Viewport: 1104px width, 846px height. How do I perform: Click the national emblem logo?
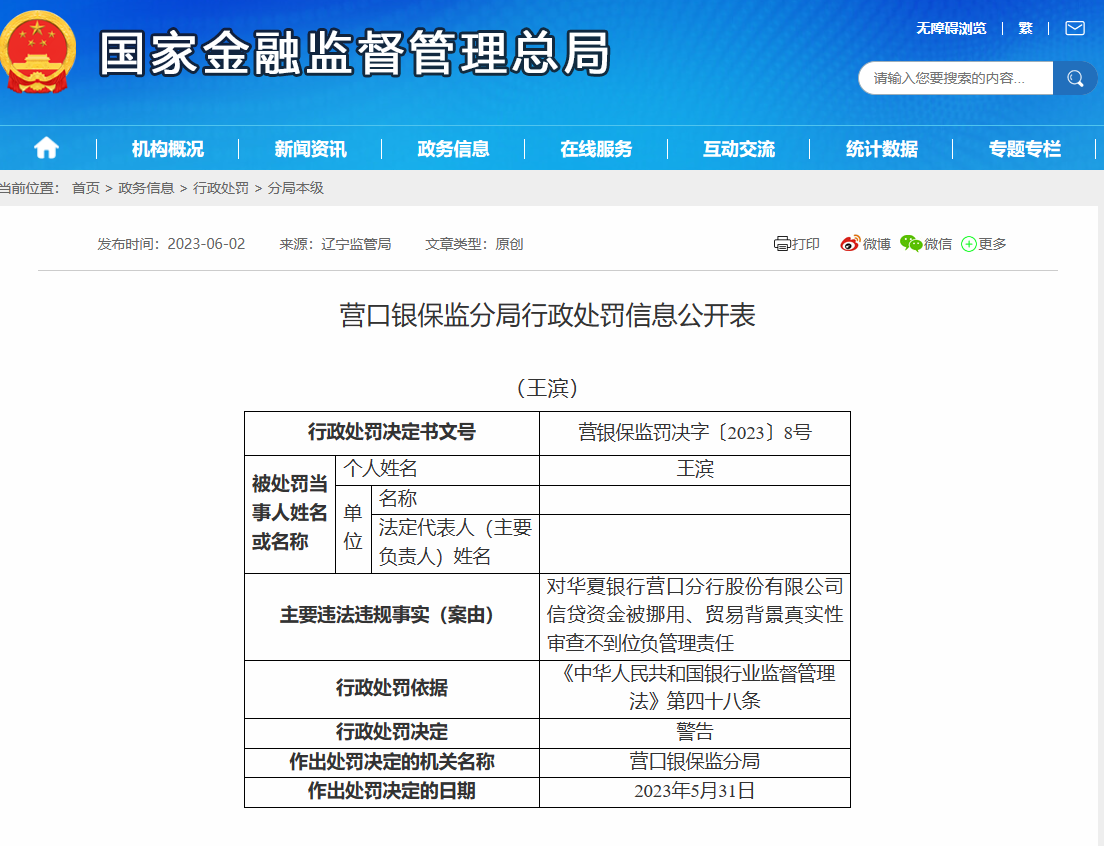[x=37, y=52]
